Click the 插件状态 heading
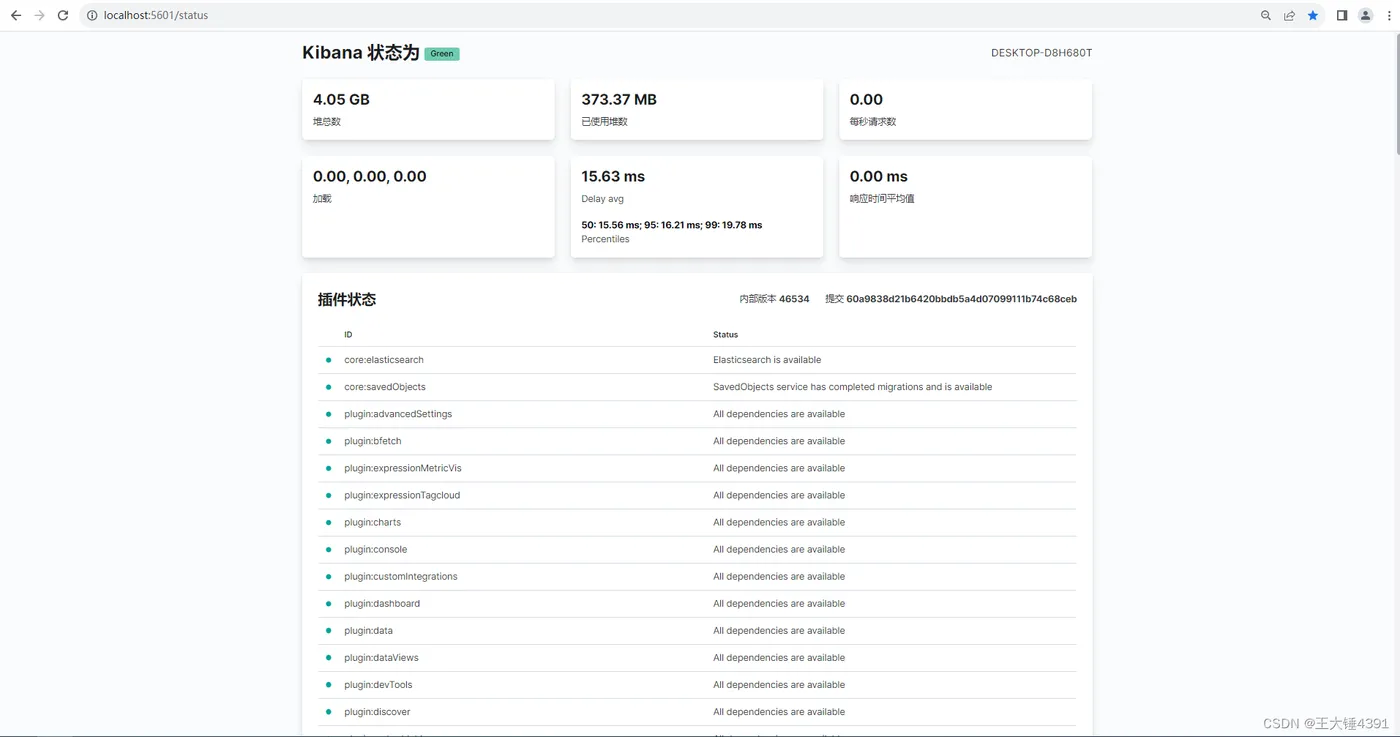This screenshot has height=737, width=1400. pyautogui.click(x=347, y=299)
